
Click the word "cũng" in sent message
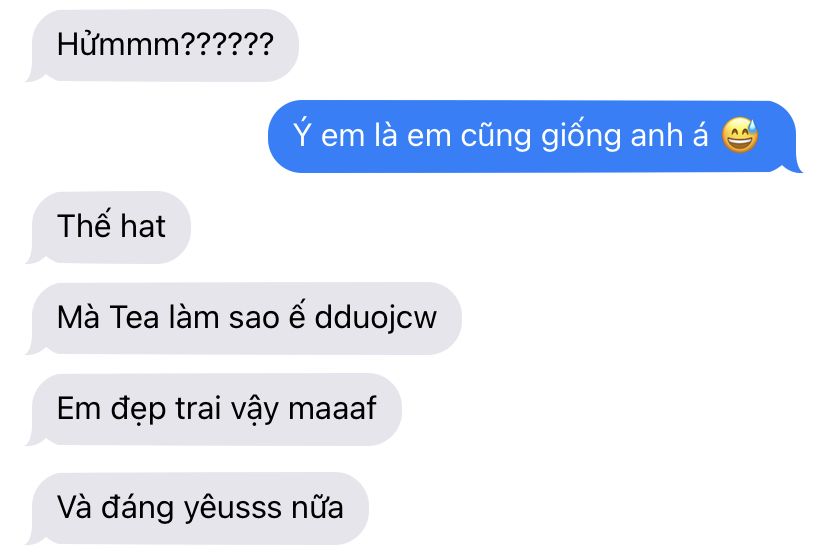click(496, 136)
